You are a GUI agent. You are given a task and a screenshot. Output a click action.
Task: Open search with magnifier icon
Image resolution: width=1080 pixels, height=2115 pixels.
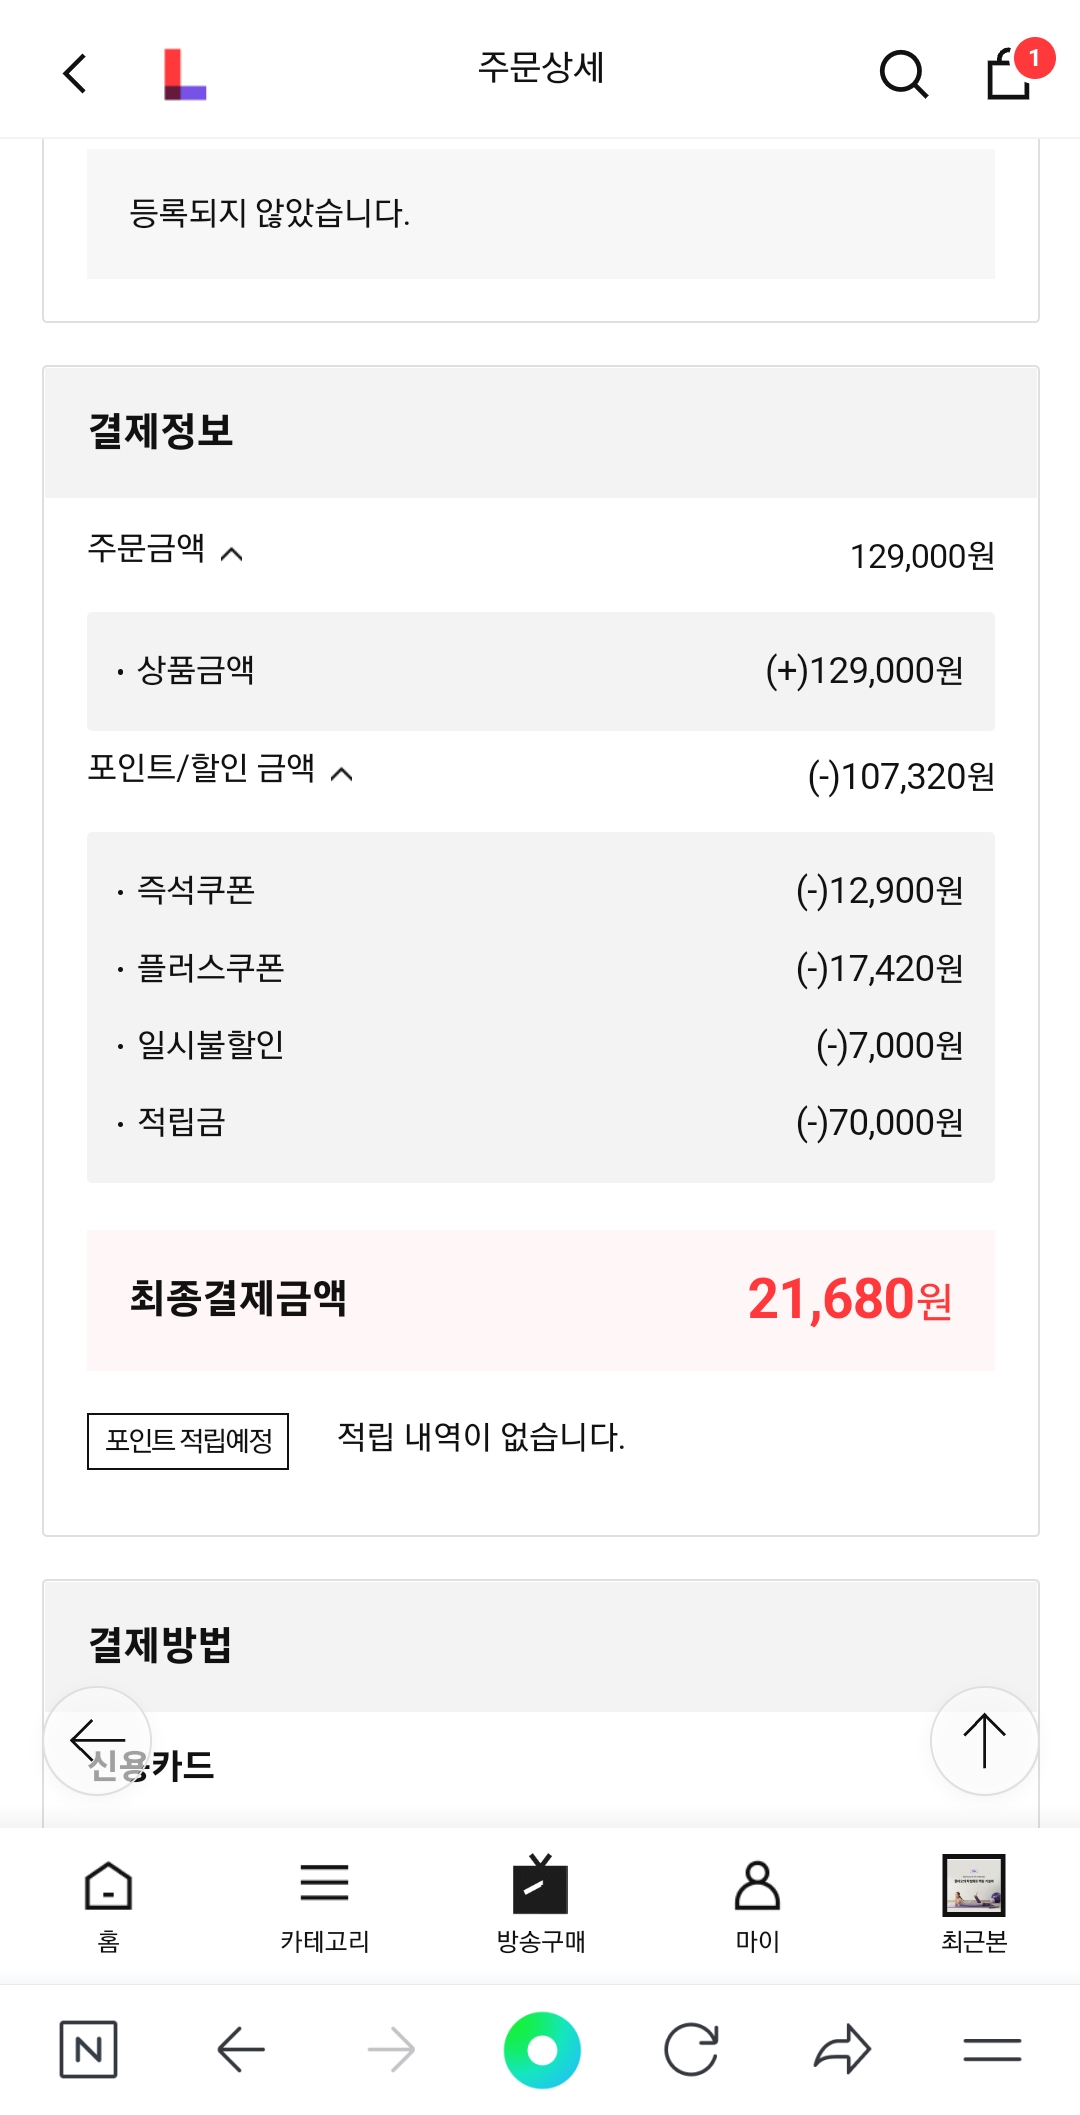point(903,74)
